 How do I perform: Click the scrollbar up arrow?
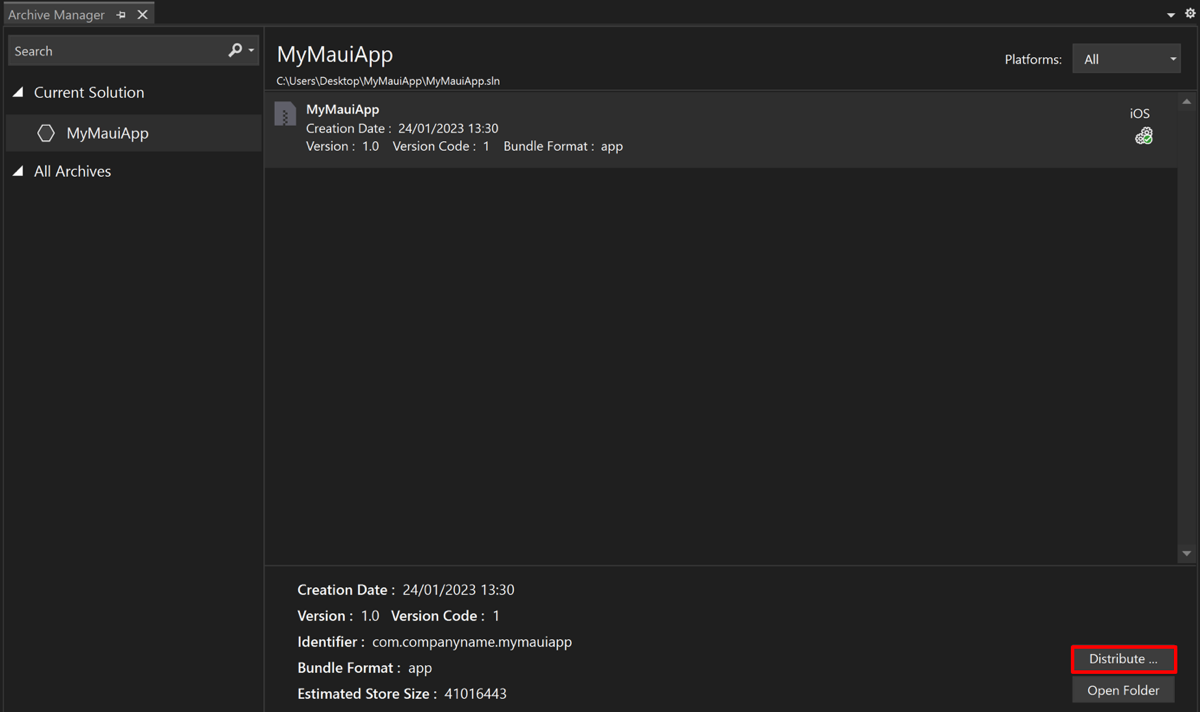point(1188,100)
